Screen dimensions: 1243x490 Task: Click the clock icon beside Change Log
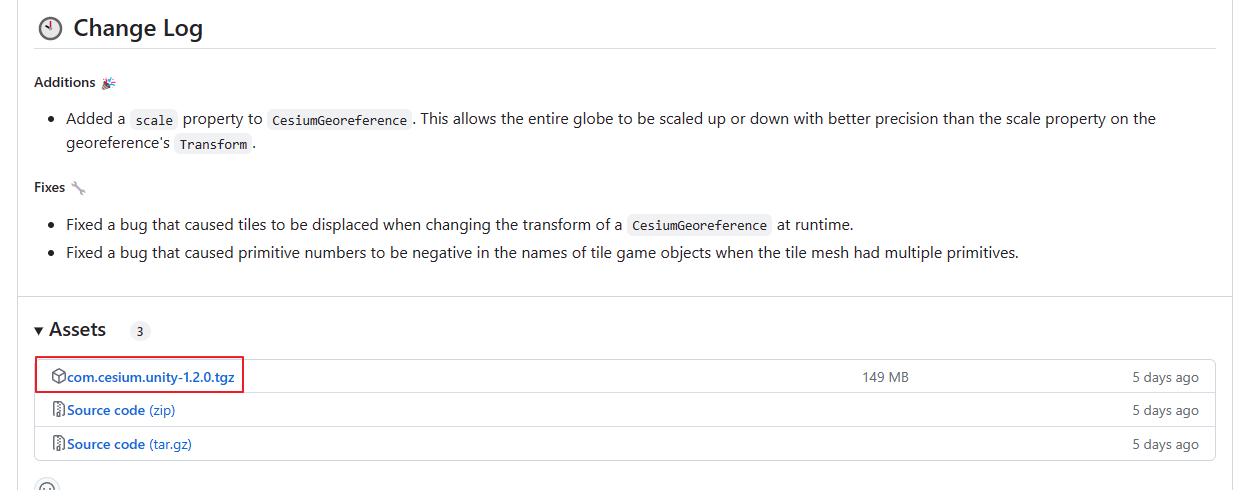click(x=49, y=29)
